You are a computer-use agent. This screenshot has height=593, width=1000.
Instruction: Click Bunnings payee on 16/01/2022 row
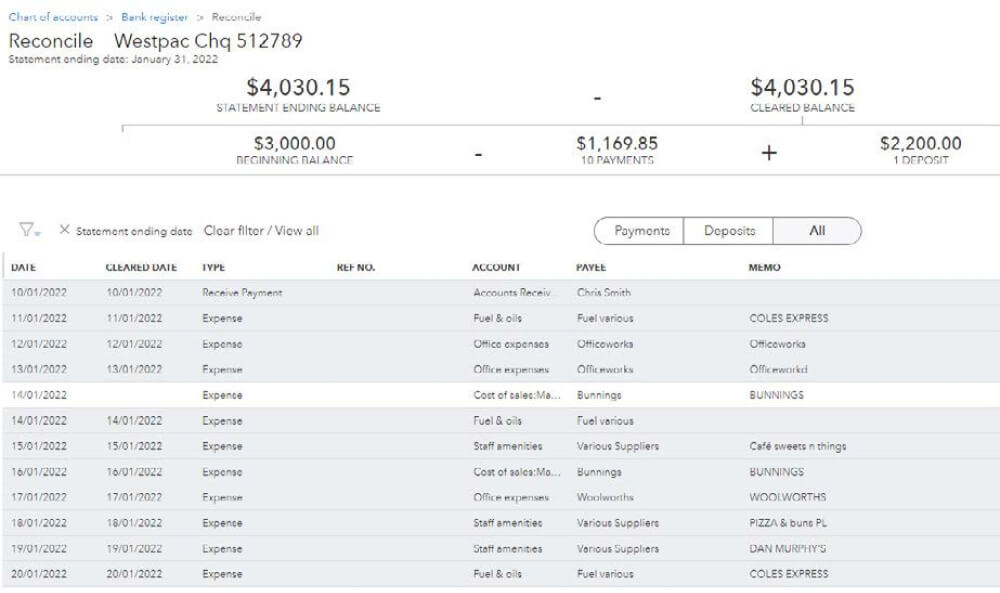(x=599, y=472)
